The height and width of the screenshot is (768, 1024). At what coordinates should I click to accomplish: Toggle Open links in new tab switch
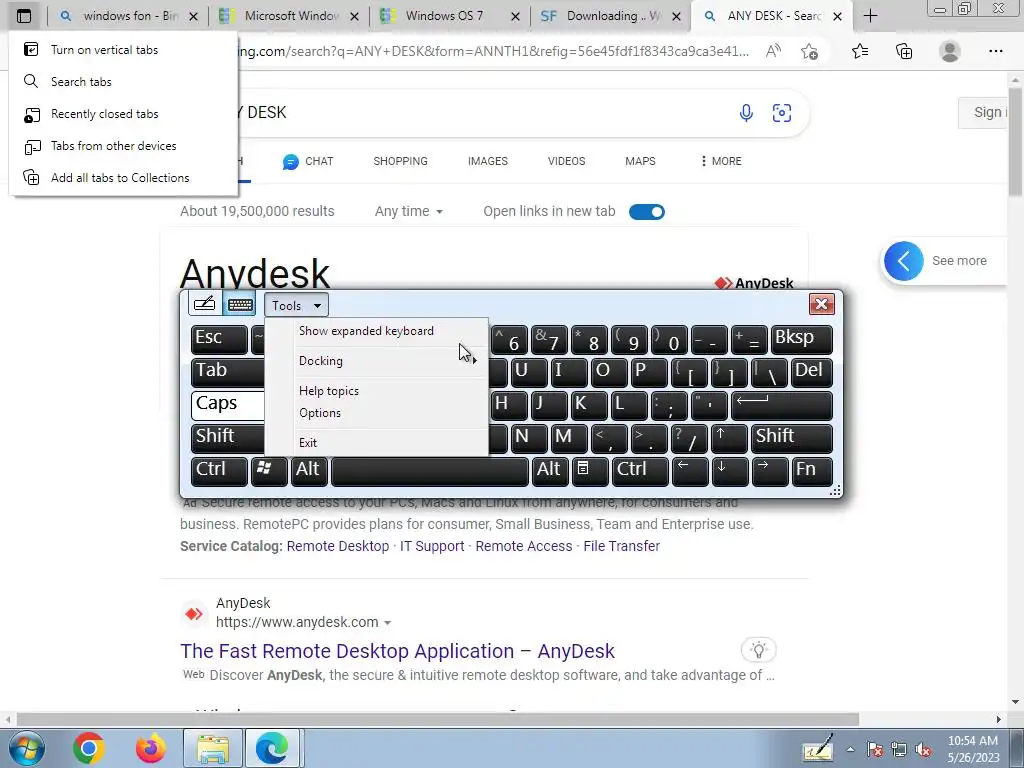[647, 212]
